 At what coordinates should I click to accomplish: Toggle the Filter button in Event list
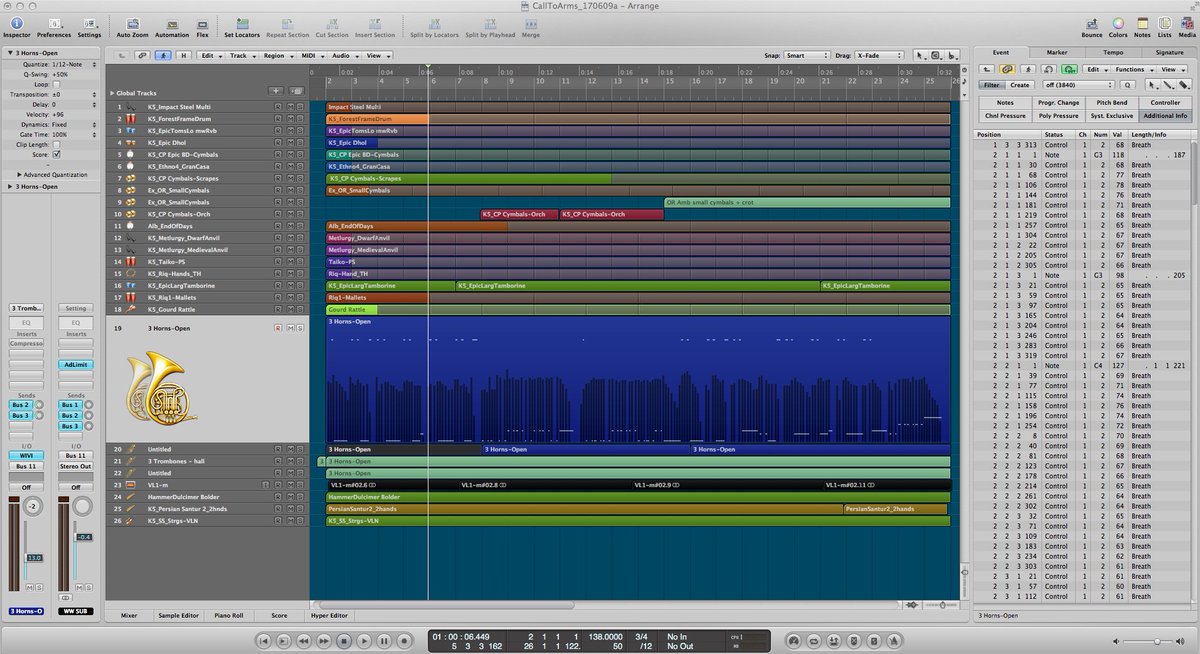pos(990,85)
